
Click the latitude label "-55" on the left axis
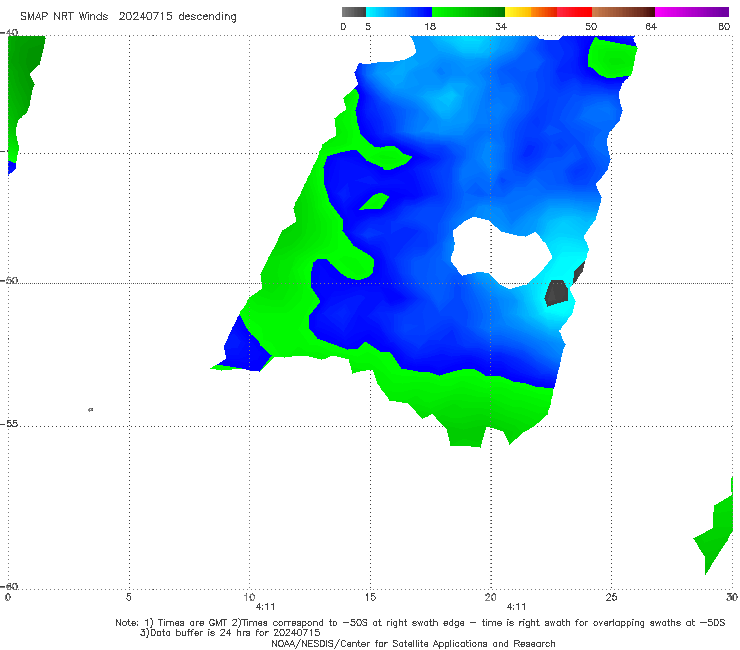(9, 423)
